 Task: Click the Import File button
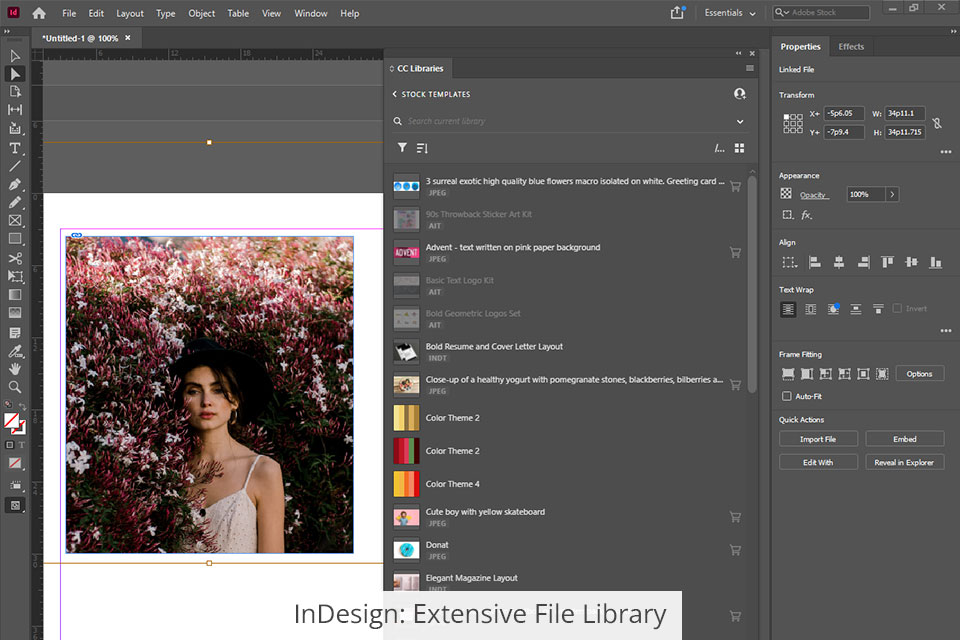818,439
